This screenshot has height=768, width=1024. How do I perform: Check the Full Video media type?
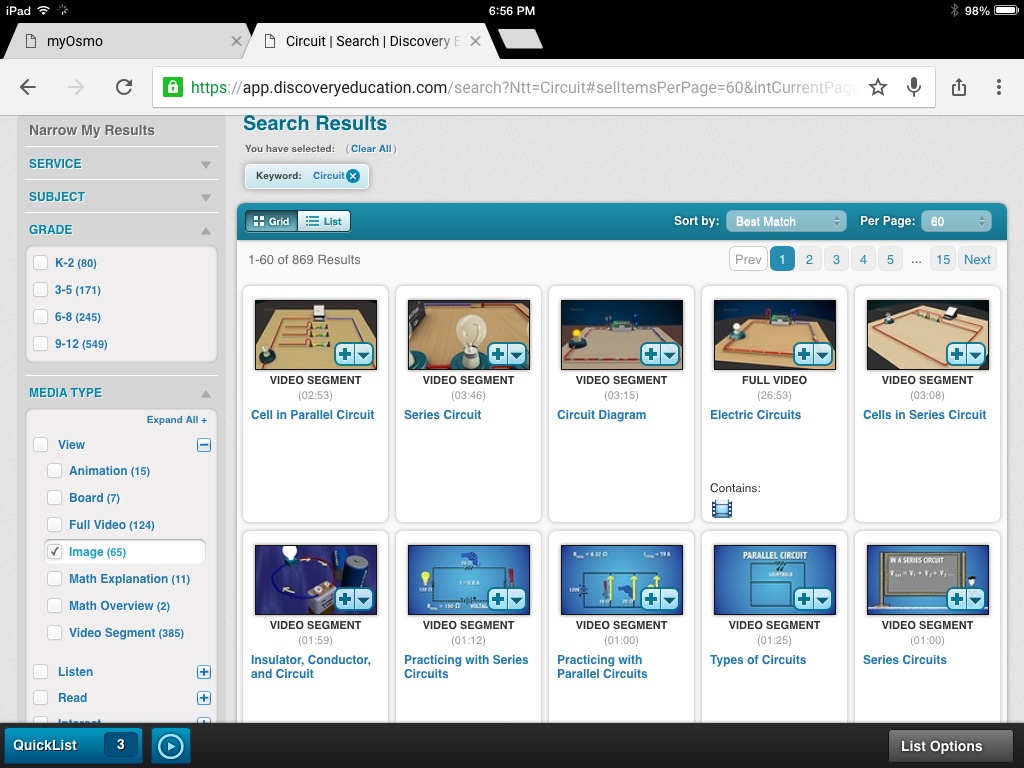click(55, 524)
